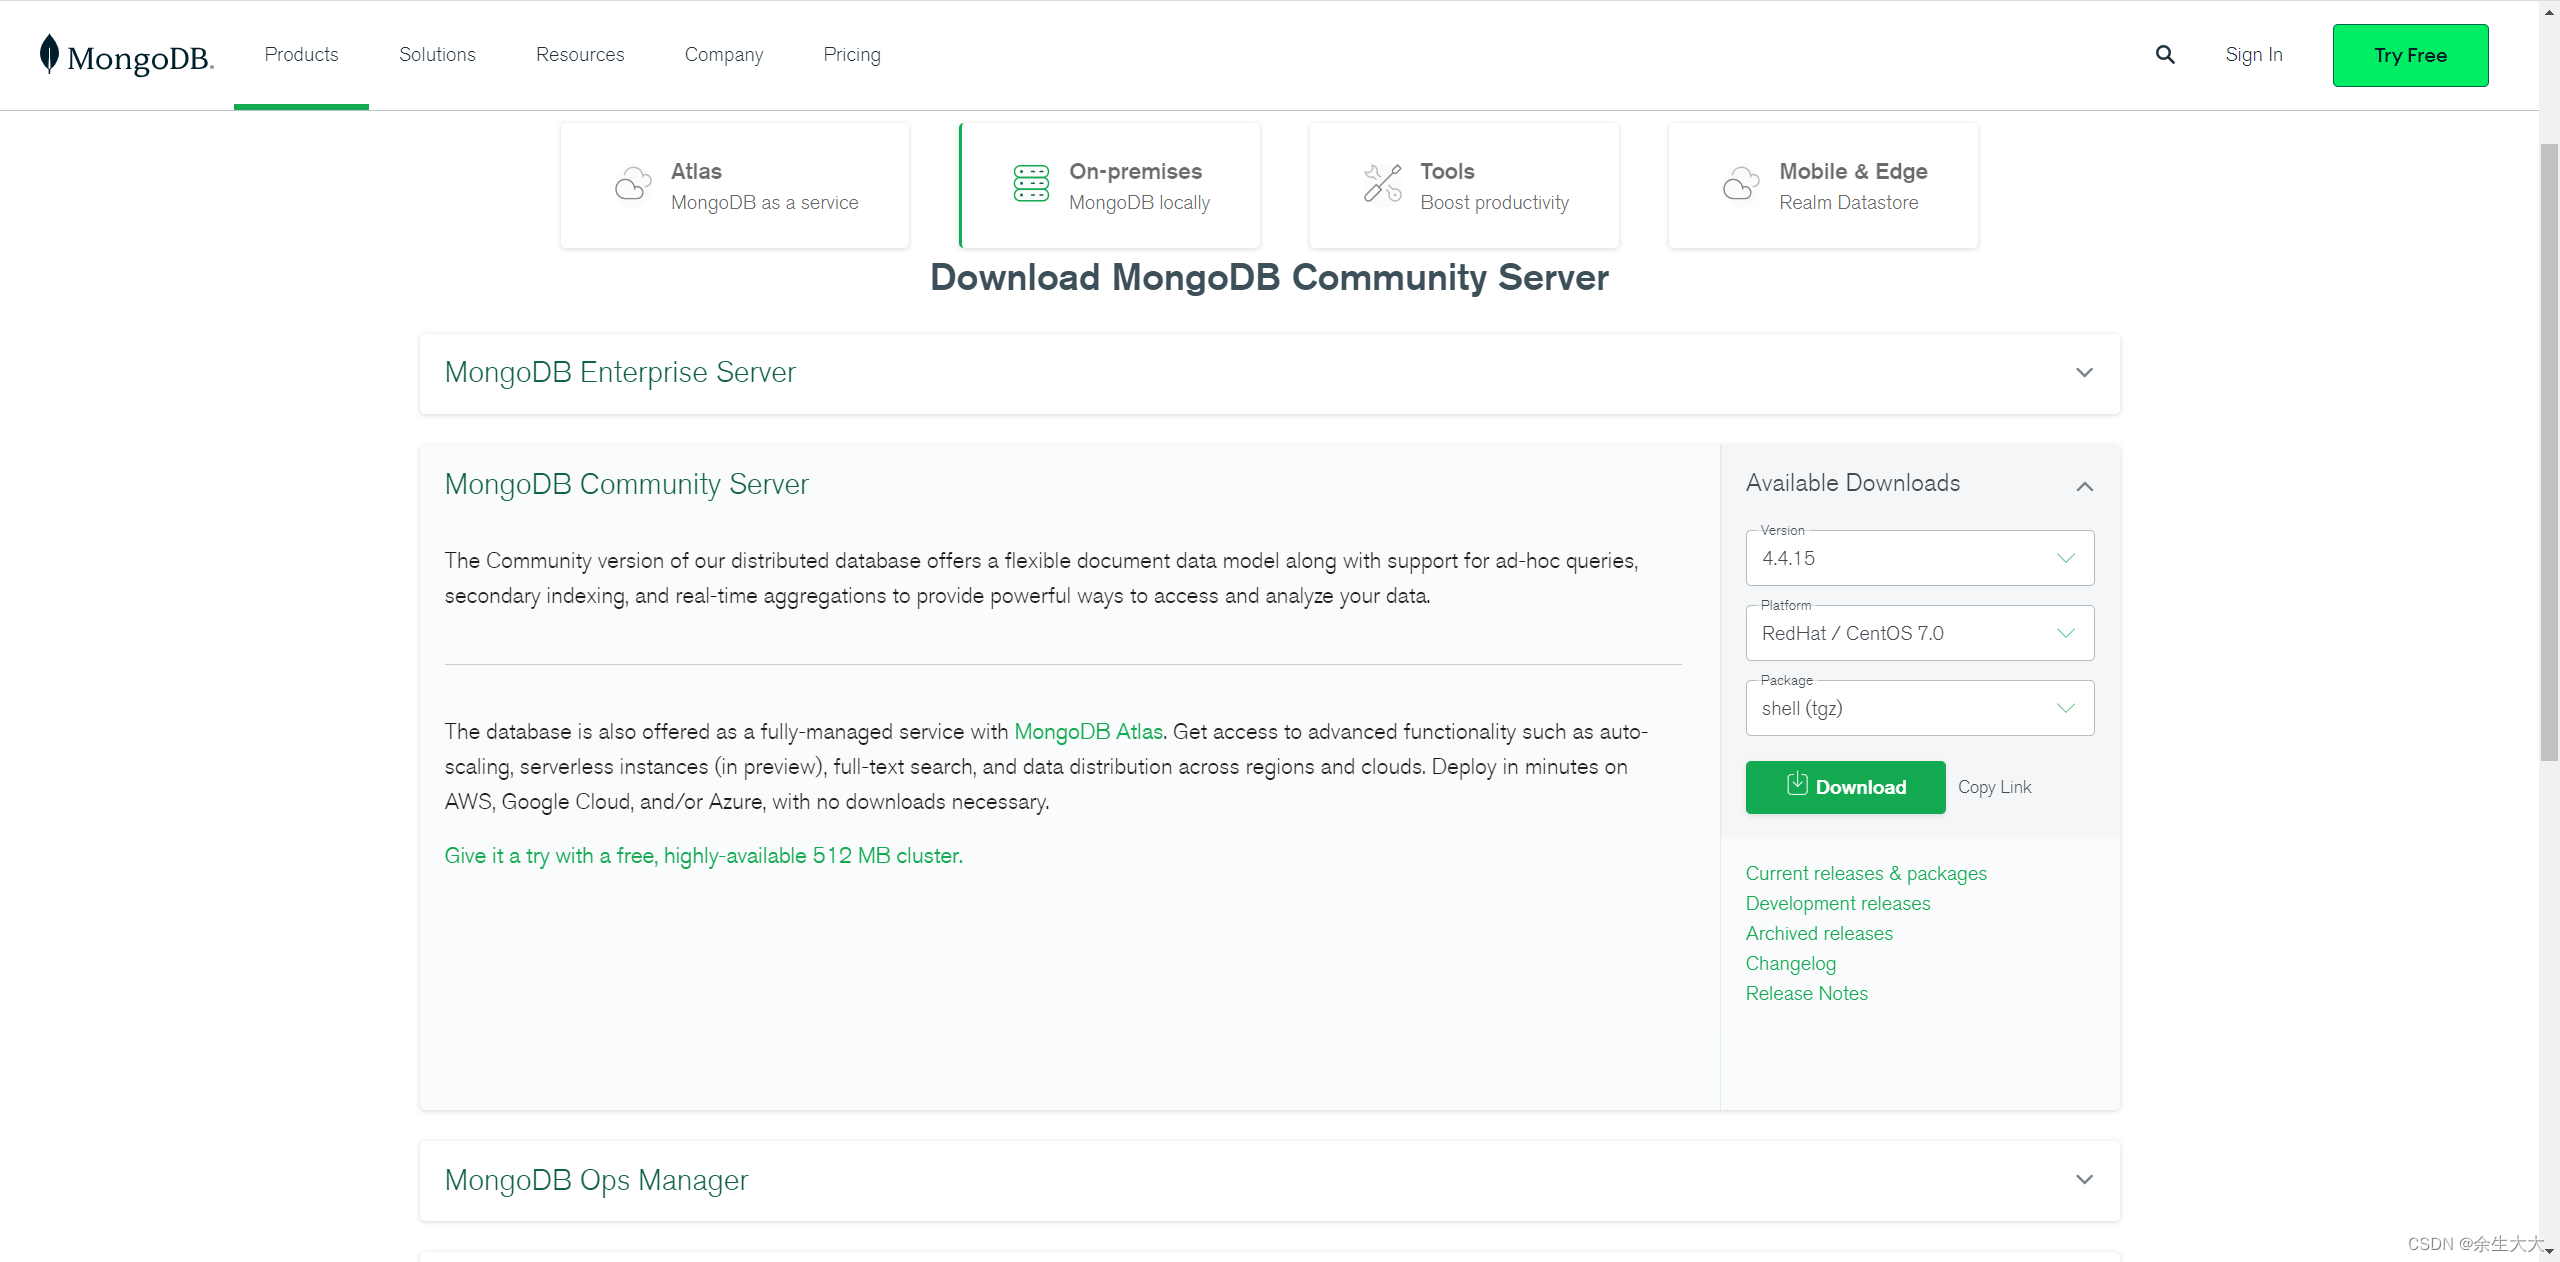
Task: Follow the MongoDB Atlas inline link
Action: point(1088,732)
